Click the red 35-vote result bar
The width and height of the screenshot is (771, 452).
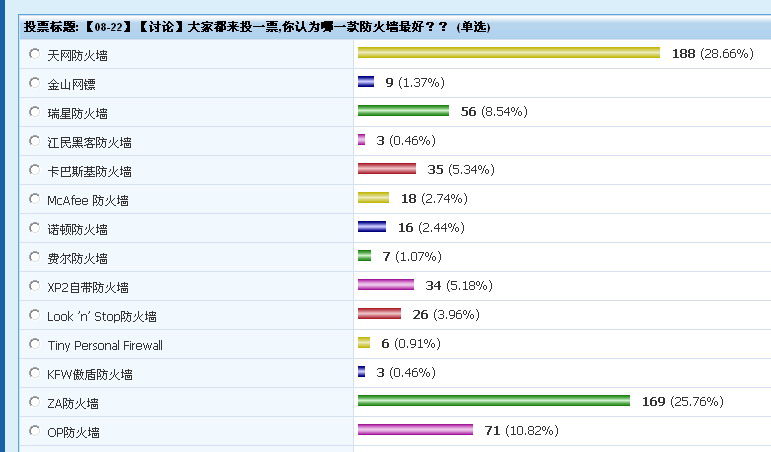click(386, 169)
